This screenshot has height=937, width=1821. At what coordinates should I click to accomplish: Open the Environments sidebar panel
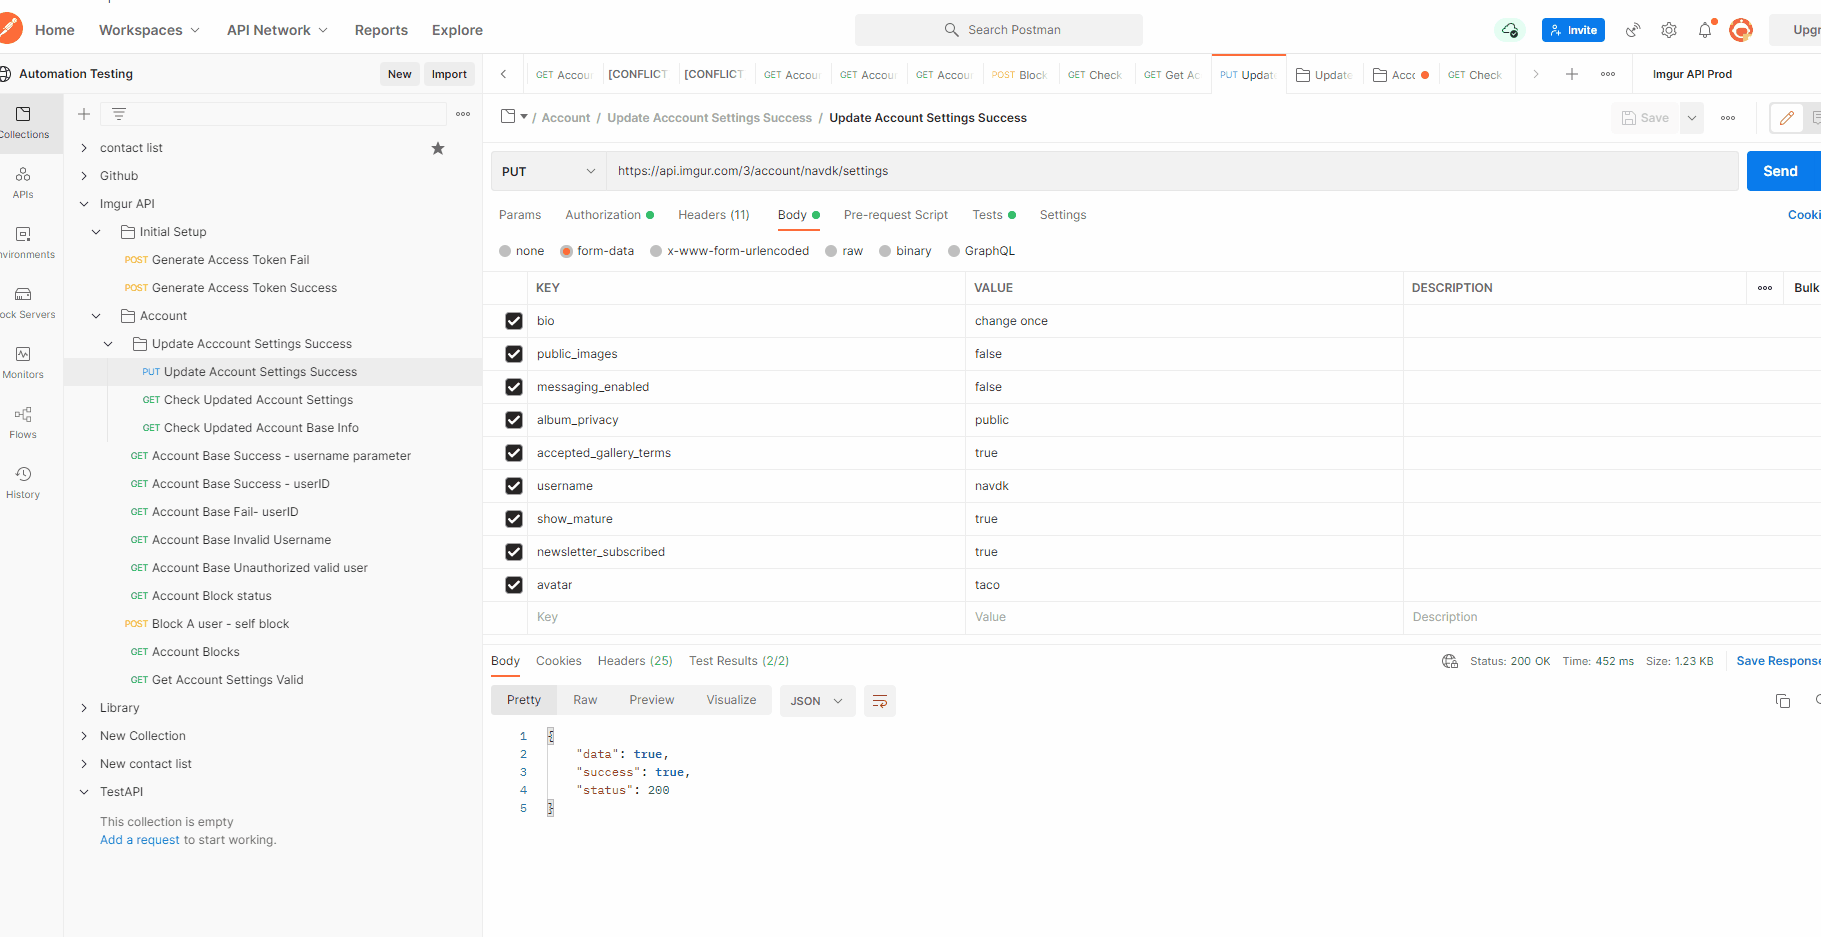(x=24, y=243)
